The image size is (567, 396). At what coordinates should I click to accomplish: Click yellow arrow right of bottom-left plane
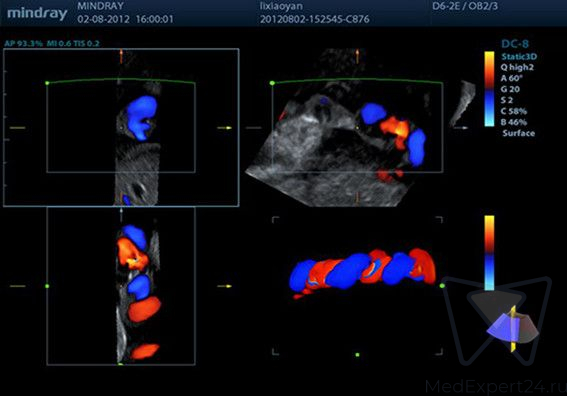[x=225, y=286]
